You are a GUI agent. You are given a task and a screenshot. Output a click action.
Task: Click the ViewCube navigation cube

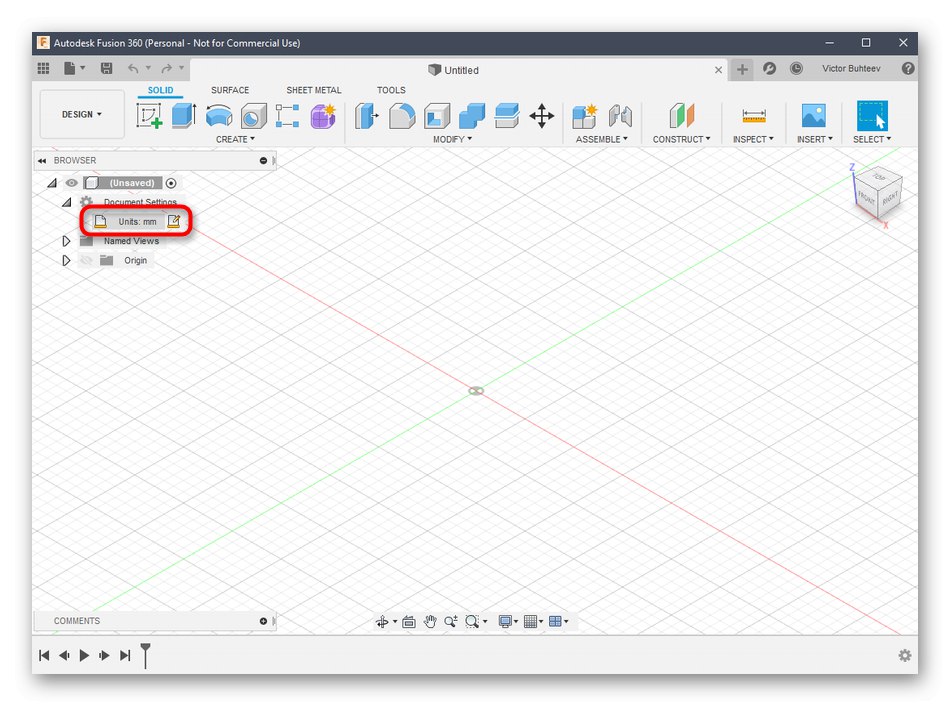point(878,195)
